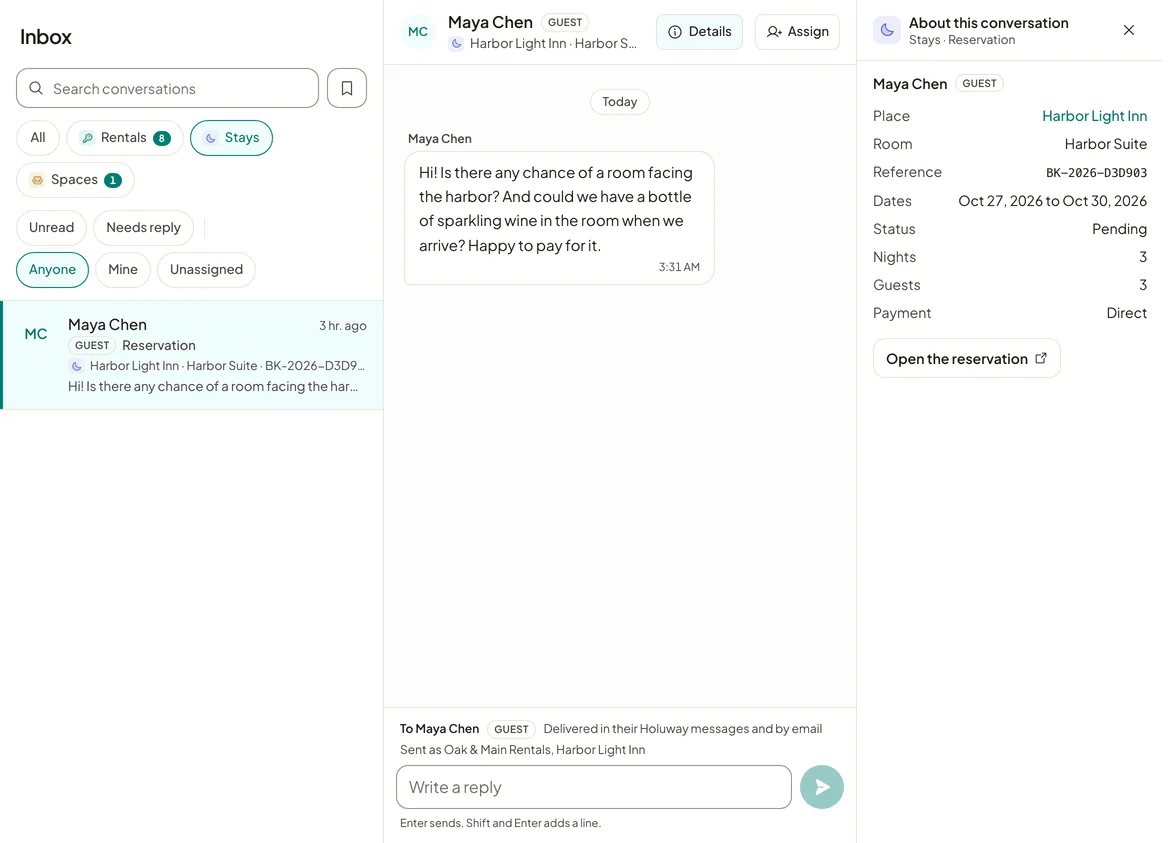Click the search magnifier icon
The image size is (1176, 843).
[x=36, y=88]
